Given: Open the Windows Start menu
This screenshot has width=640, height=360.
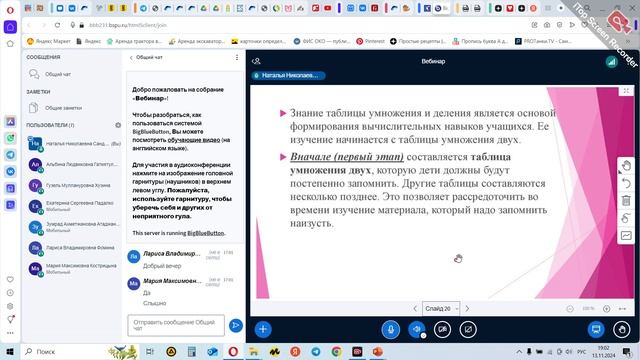Looking at the screenshot, I should click(x=10, y=351).
